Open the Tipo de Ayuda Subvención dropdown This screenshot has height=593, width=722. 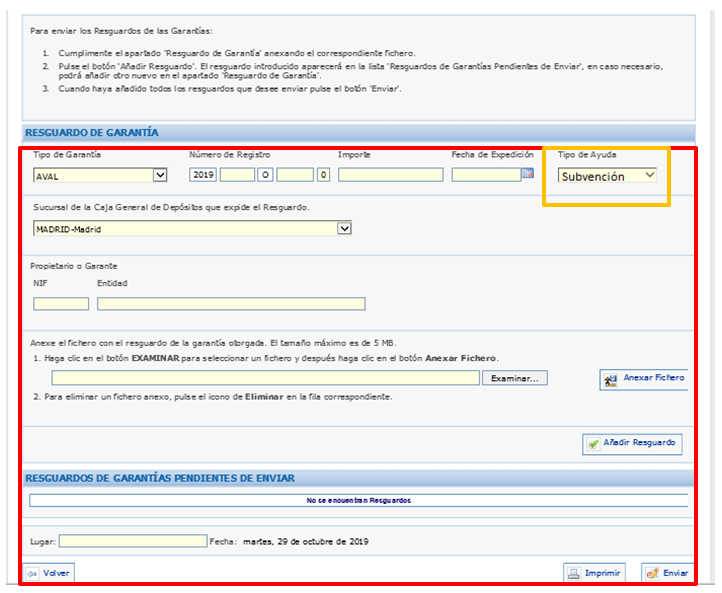tap(607, 176)
